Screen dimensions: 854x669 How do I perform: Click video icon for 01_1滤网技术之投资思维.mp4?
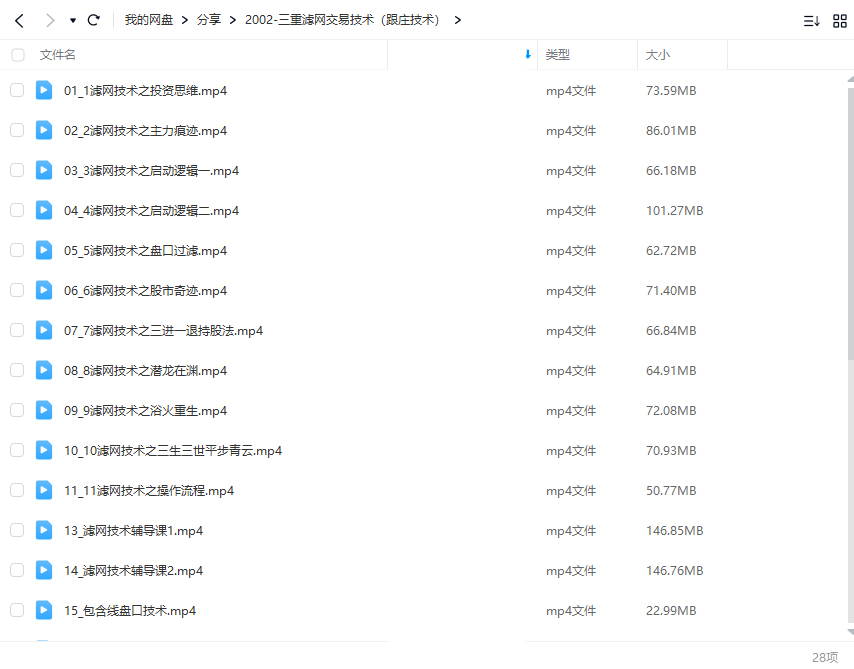coord(44,90)
